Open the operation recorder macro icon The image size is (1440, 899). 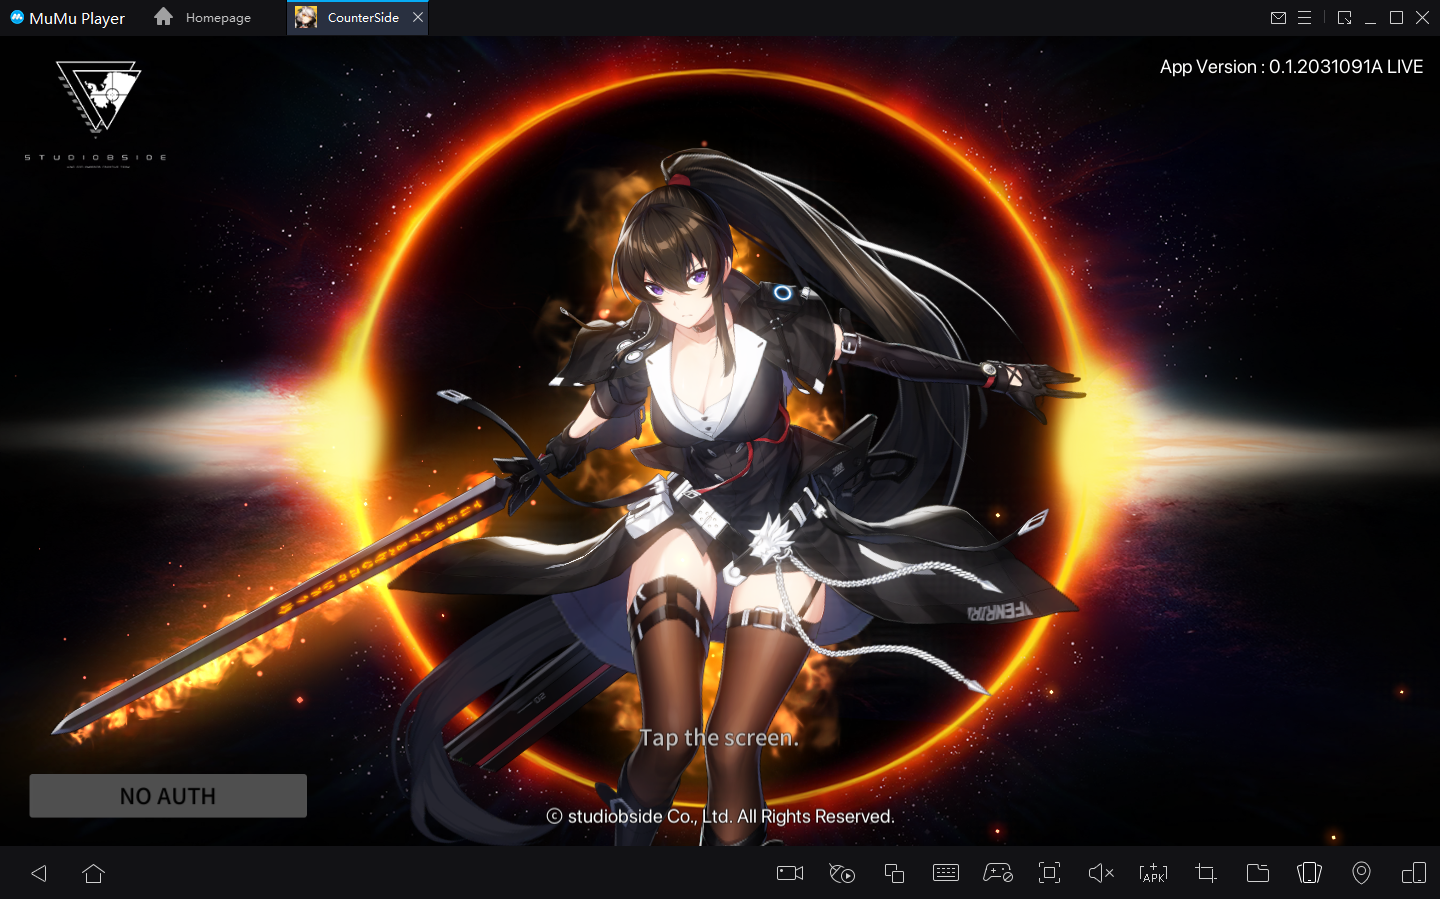pos(842,873)
